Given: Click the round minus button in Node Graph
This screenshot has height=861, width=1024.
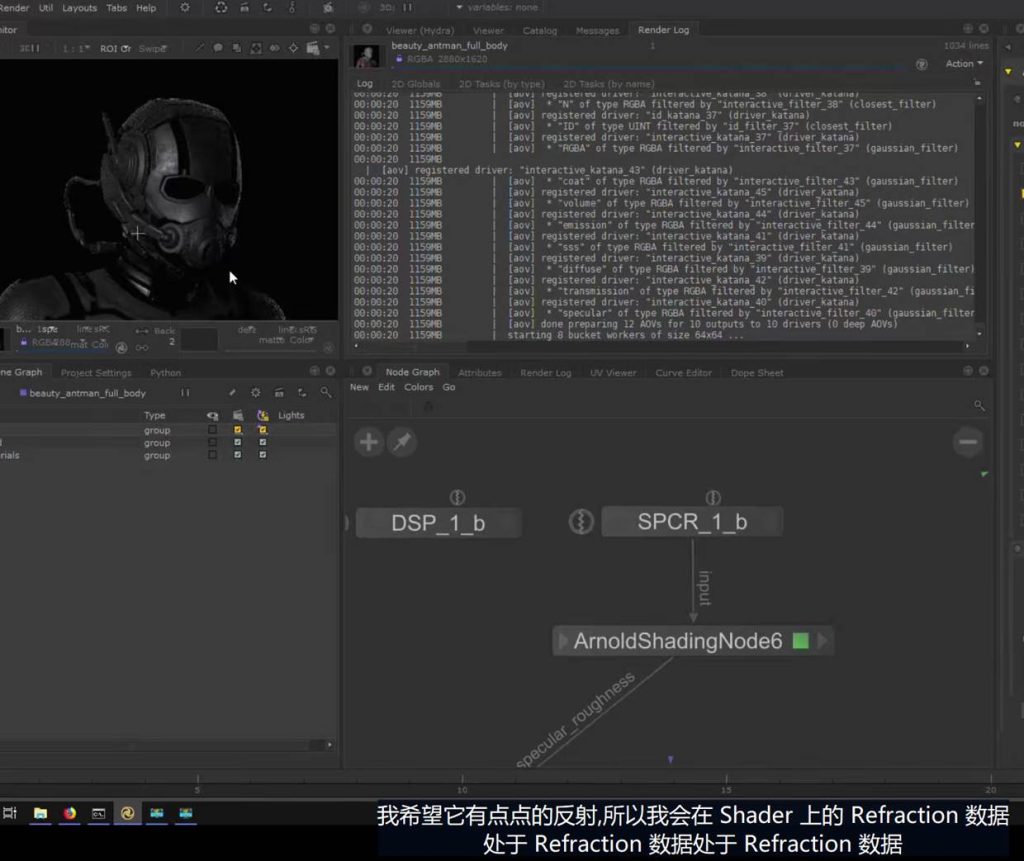Looking at the screenshot, I should coord(967,442).
